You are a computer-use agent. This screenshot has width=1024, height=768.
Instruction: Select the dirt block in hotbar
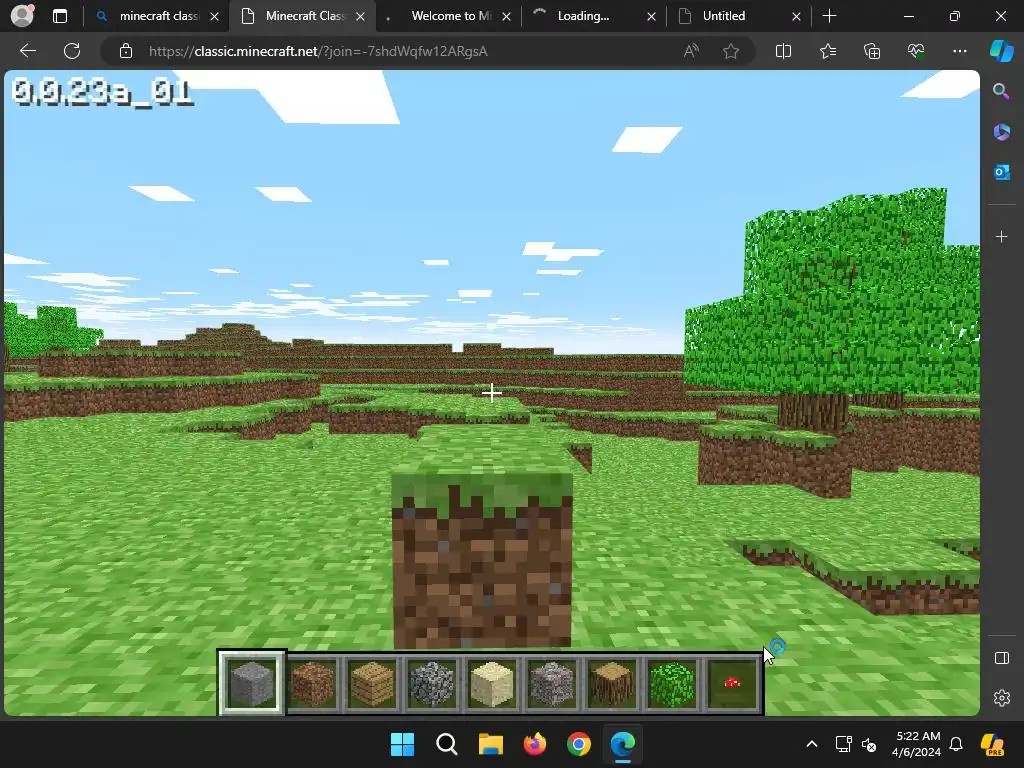click(x=312, y=683)
